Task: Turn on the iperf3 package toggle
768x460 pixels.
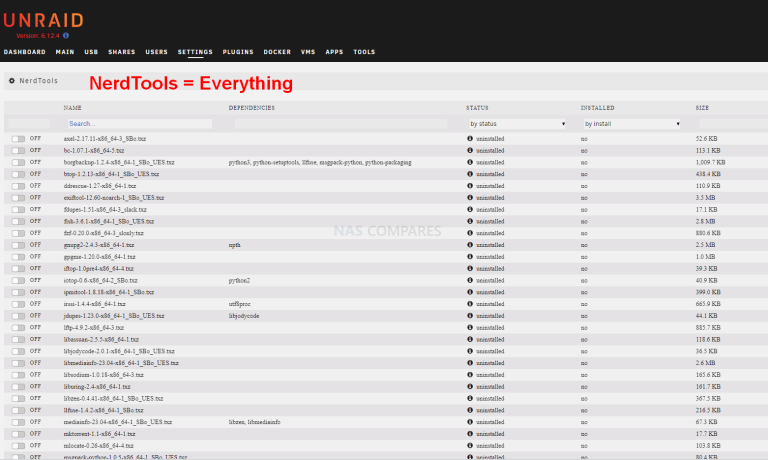Action: pos(18,292)
